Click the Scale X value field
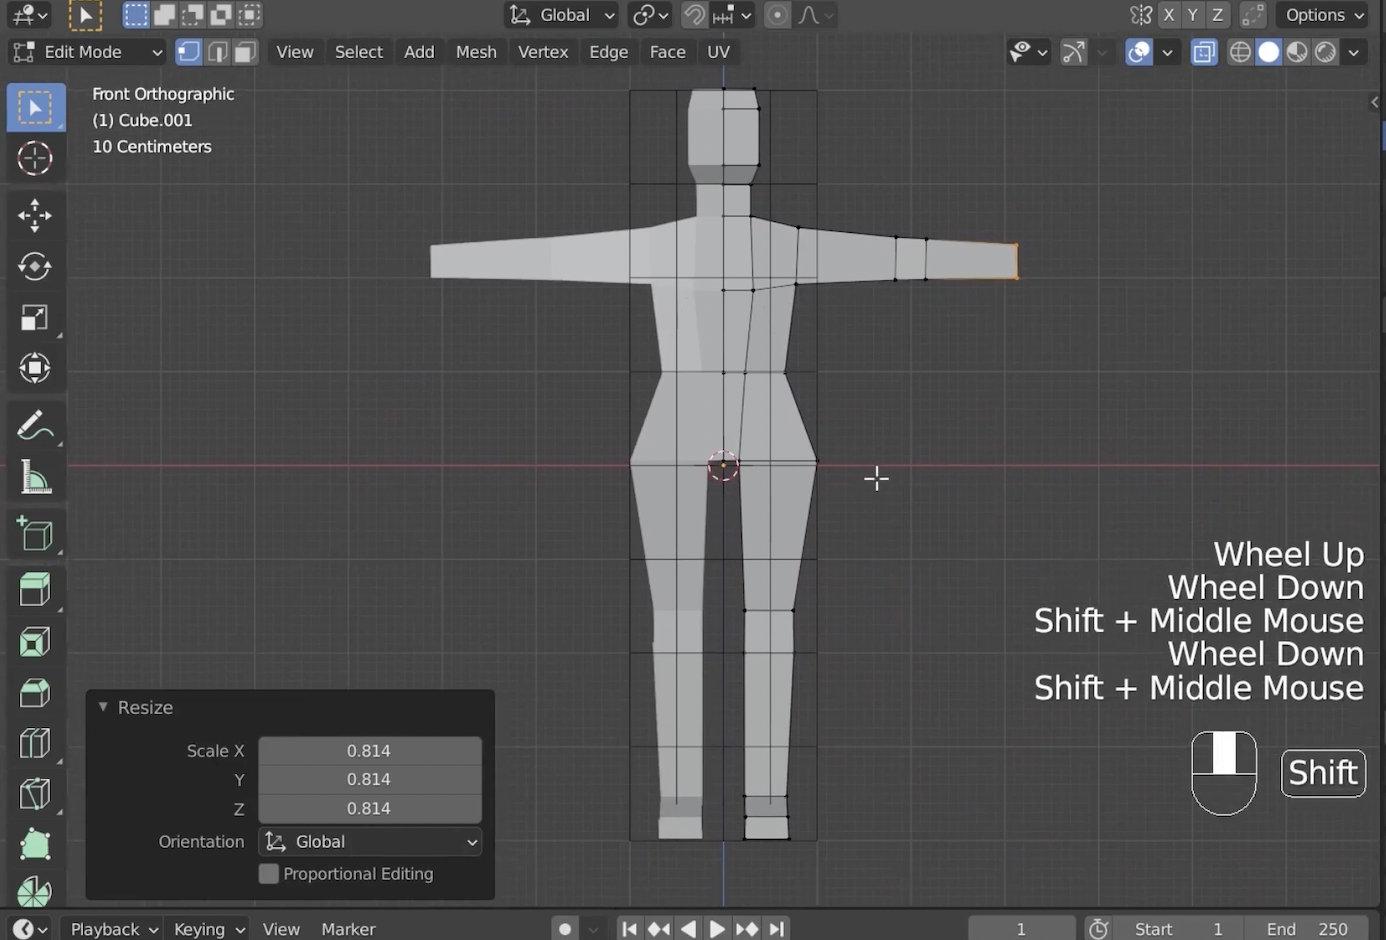 tap(369, 751)
